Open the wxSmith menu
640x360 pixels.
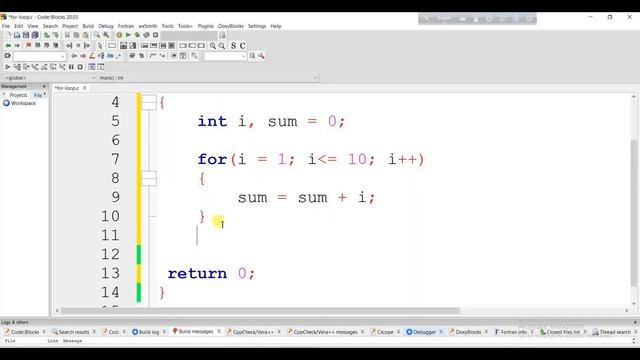148,26
